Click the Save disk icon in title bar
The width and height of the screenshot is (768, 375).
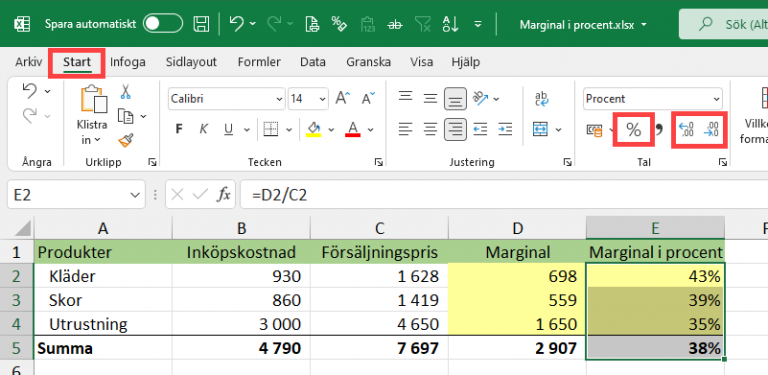coord(200,23)
